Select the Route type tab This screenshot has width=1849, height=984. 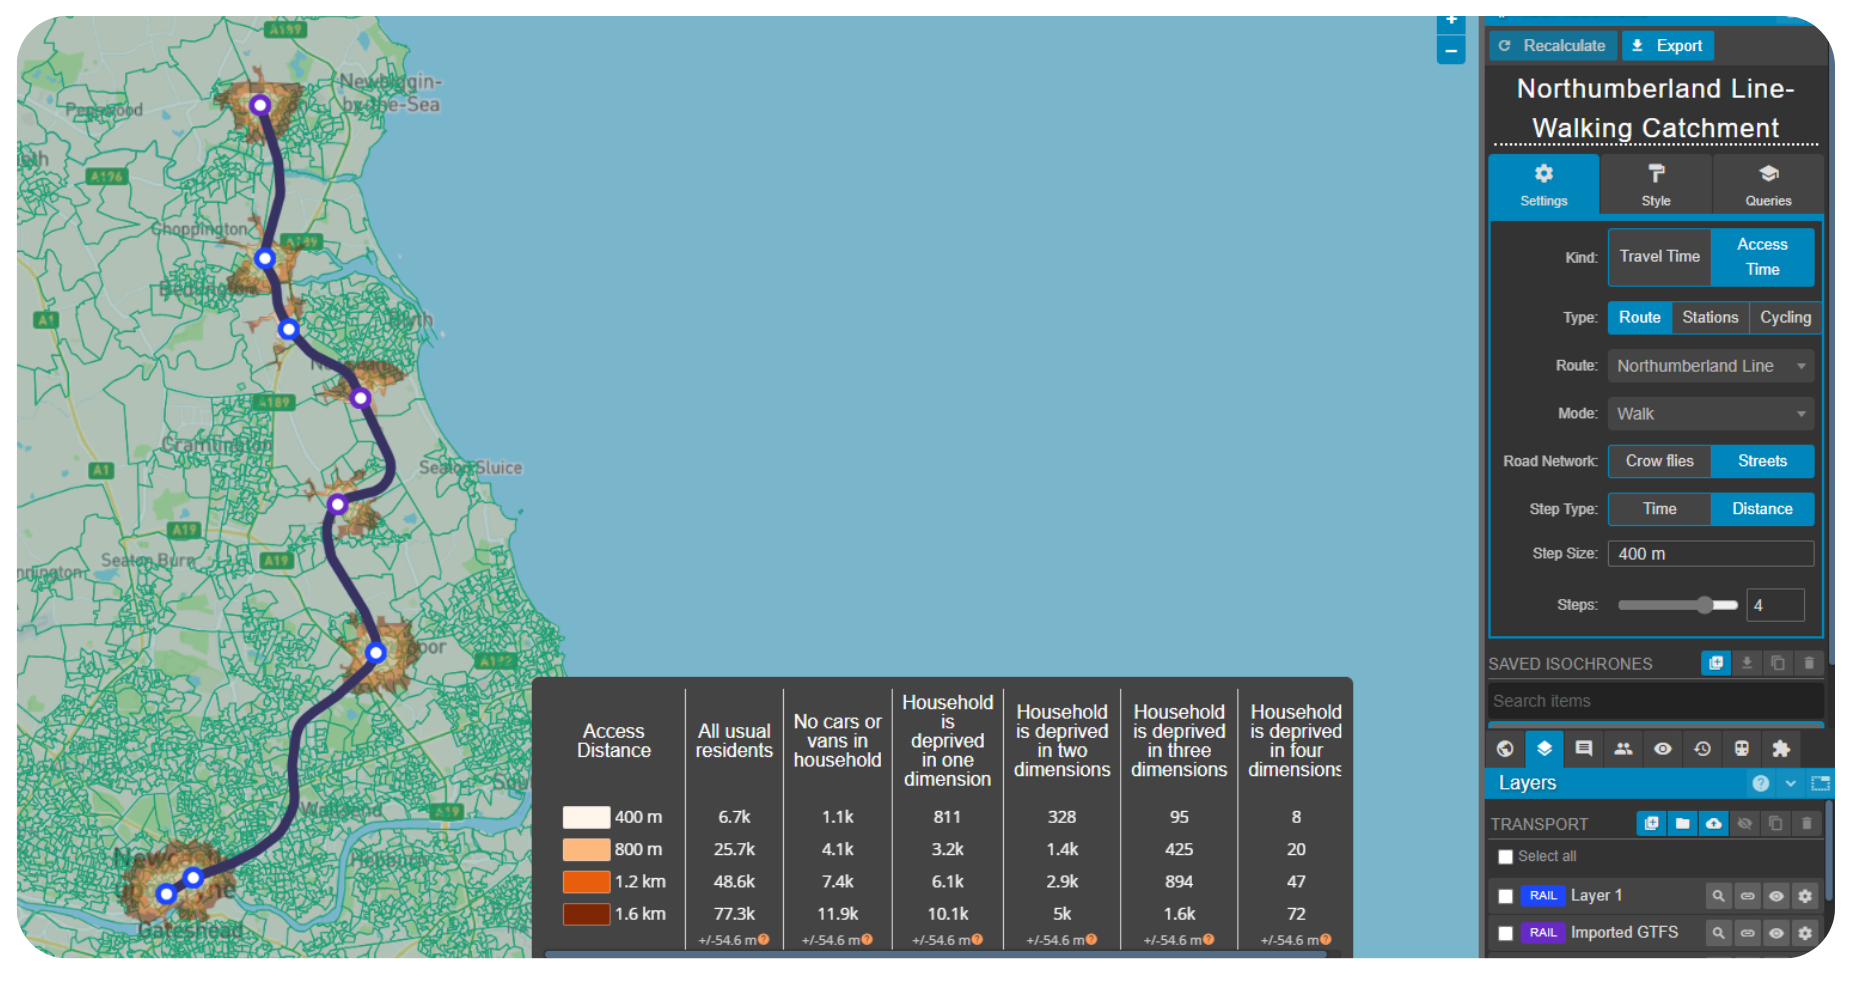1640,318
